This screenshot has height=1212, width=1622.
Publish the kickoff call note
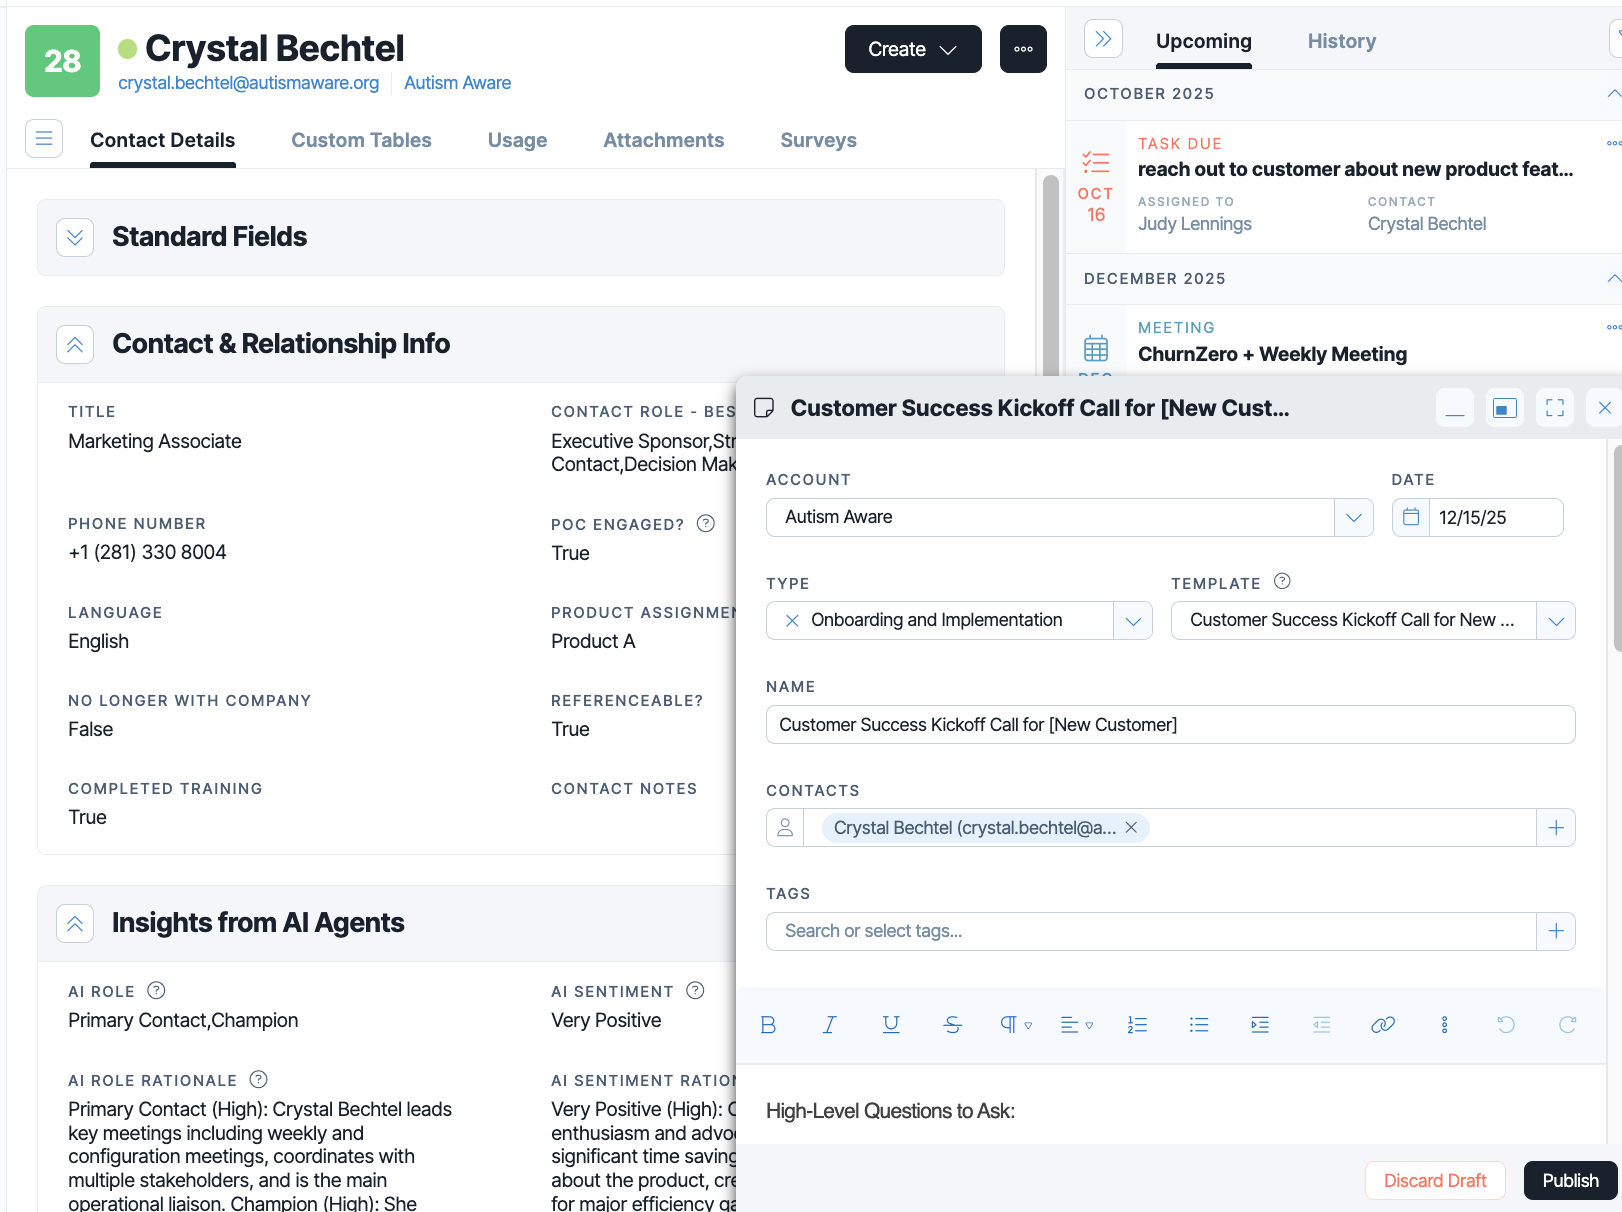click(x=1570, y=1180)
